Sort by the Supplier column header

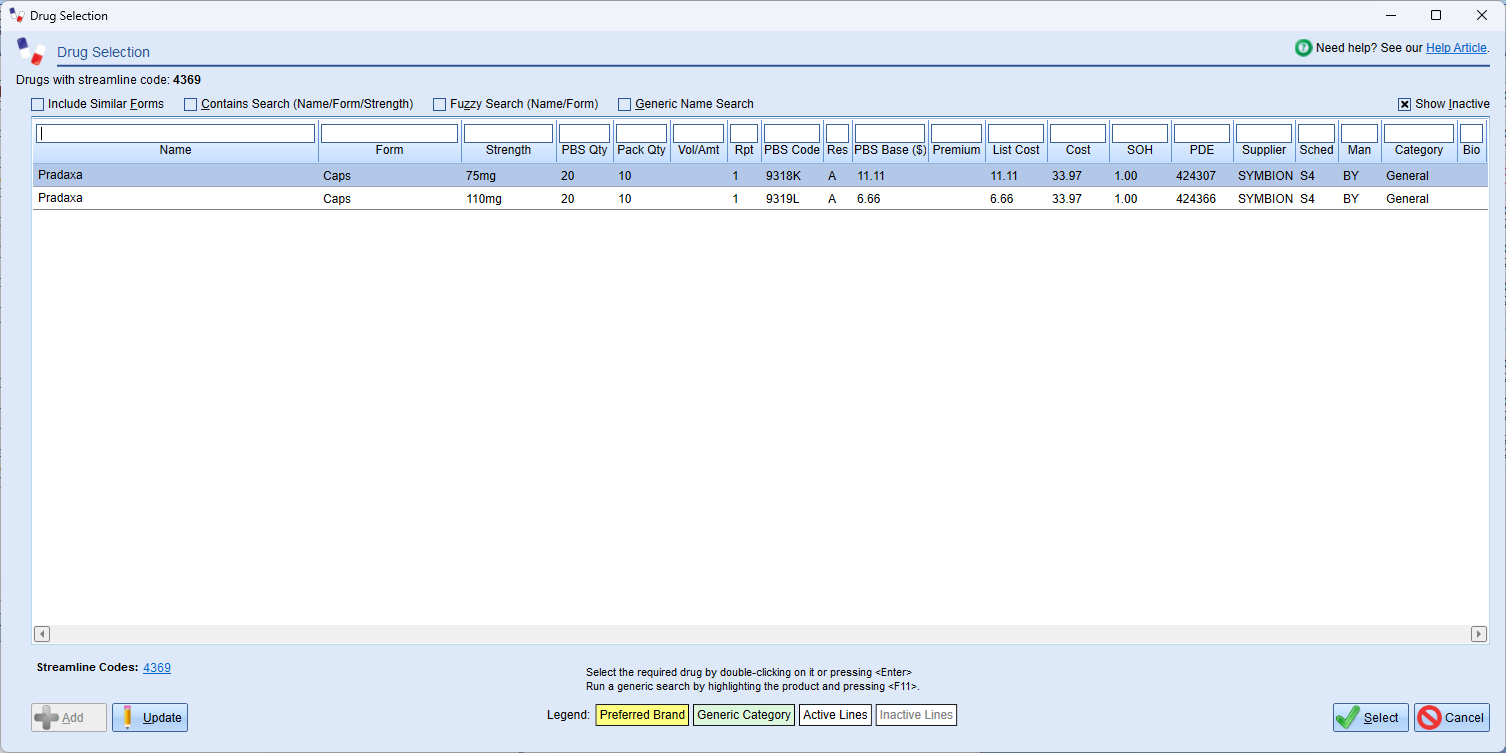pyautogui.click(x=1264, y=150)
